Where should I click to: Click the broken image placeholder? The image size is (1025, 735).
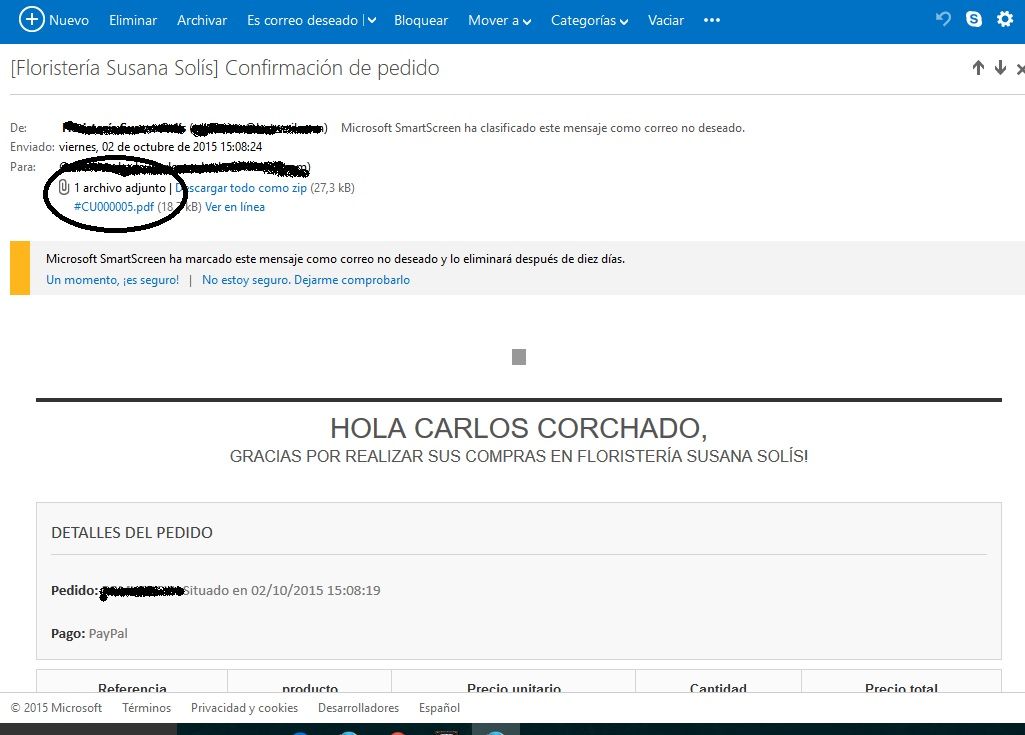pyautogui.click(x=519, y=356)
